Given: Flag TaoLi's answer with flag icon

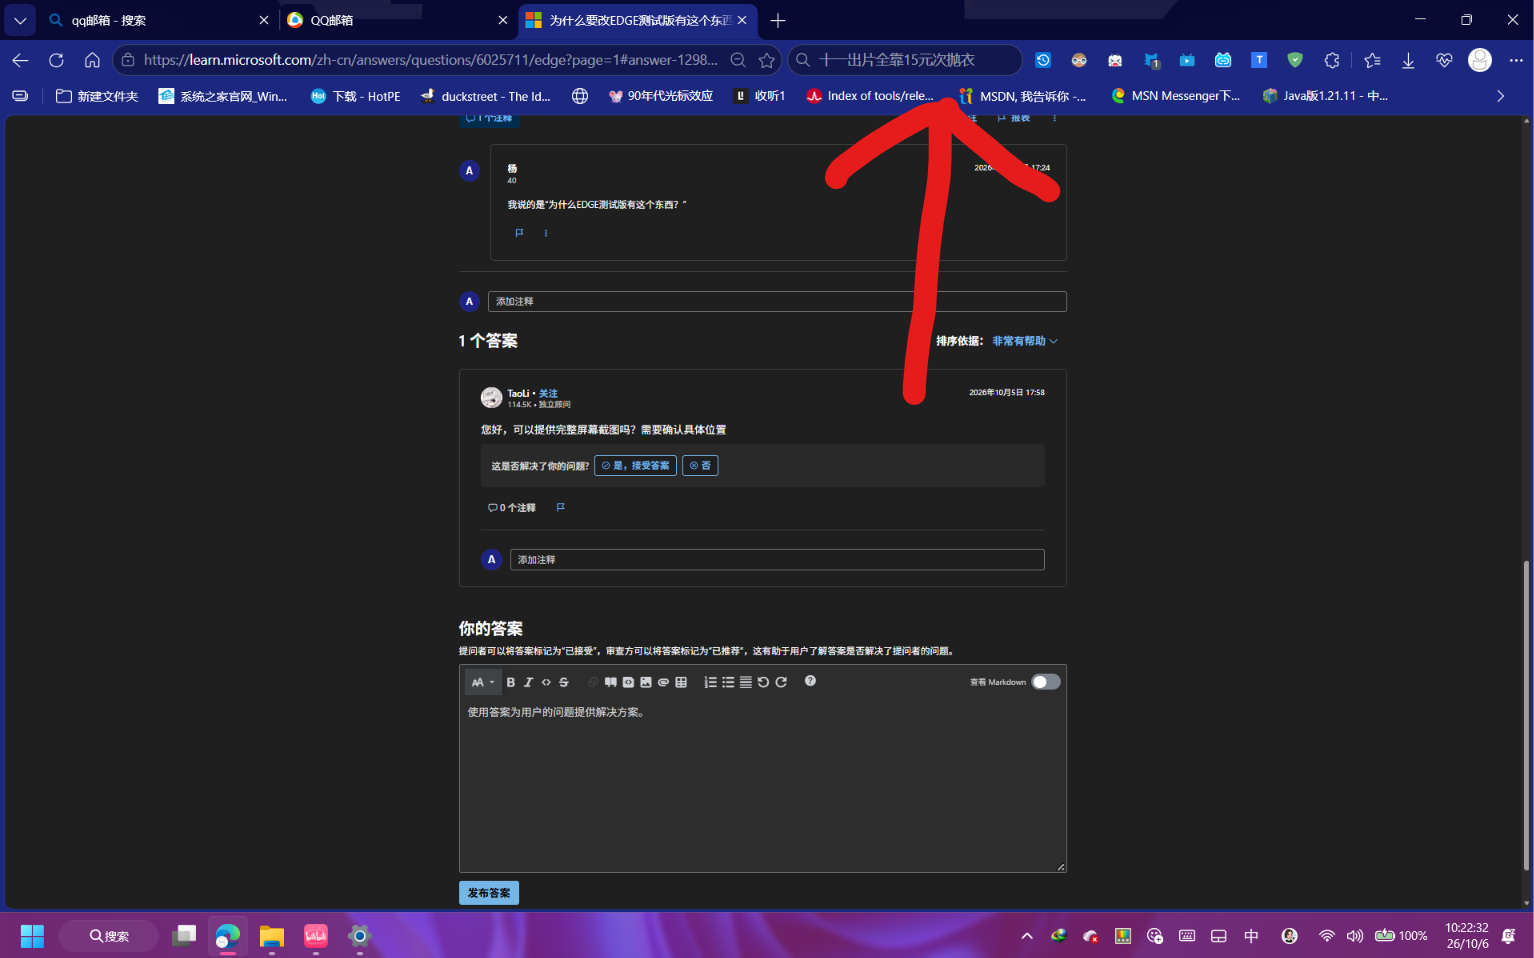Looking at the screenshot, I should (x=561, y=507).
